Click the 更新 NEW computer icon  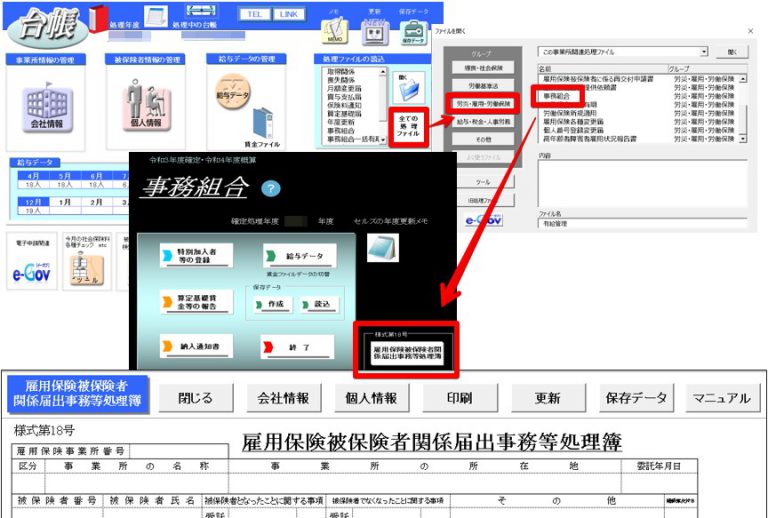[375, 32]
